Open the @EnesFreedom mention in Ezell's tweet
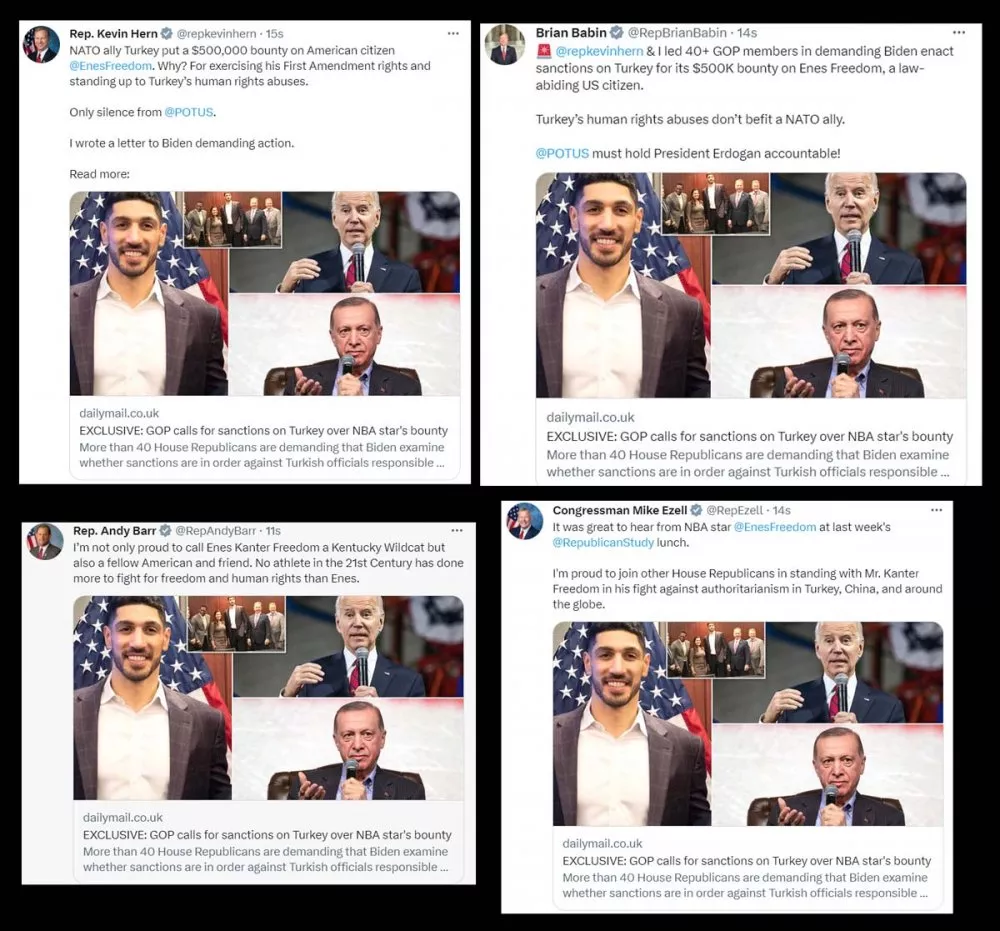Screen dimensions: 1000x931 pos(775,527)
